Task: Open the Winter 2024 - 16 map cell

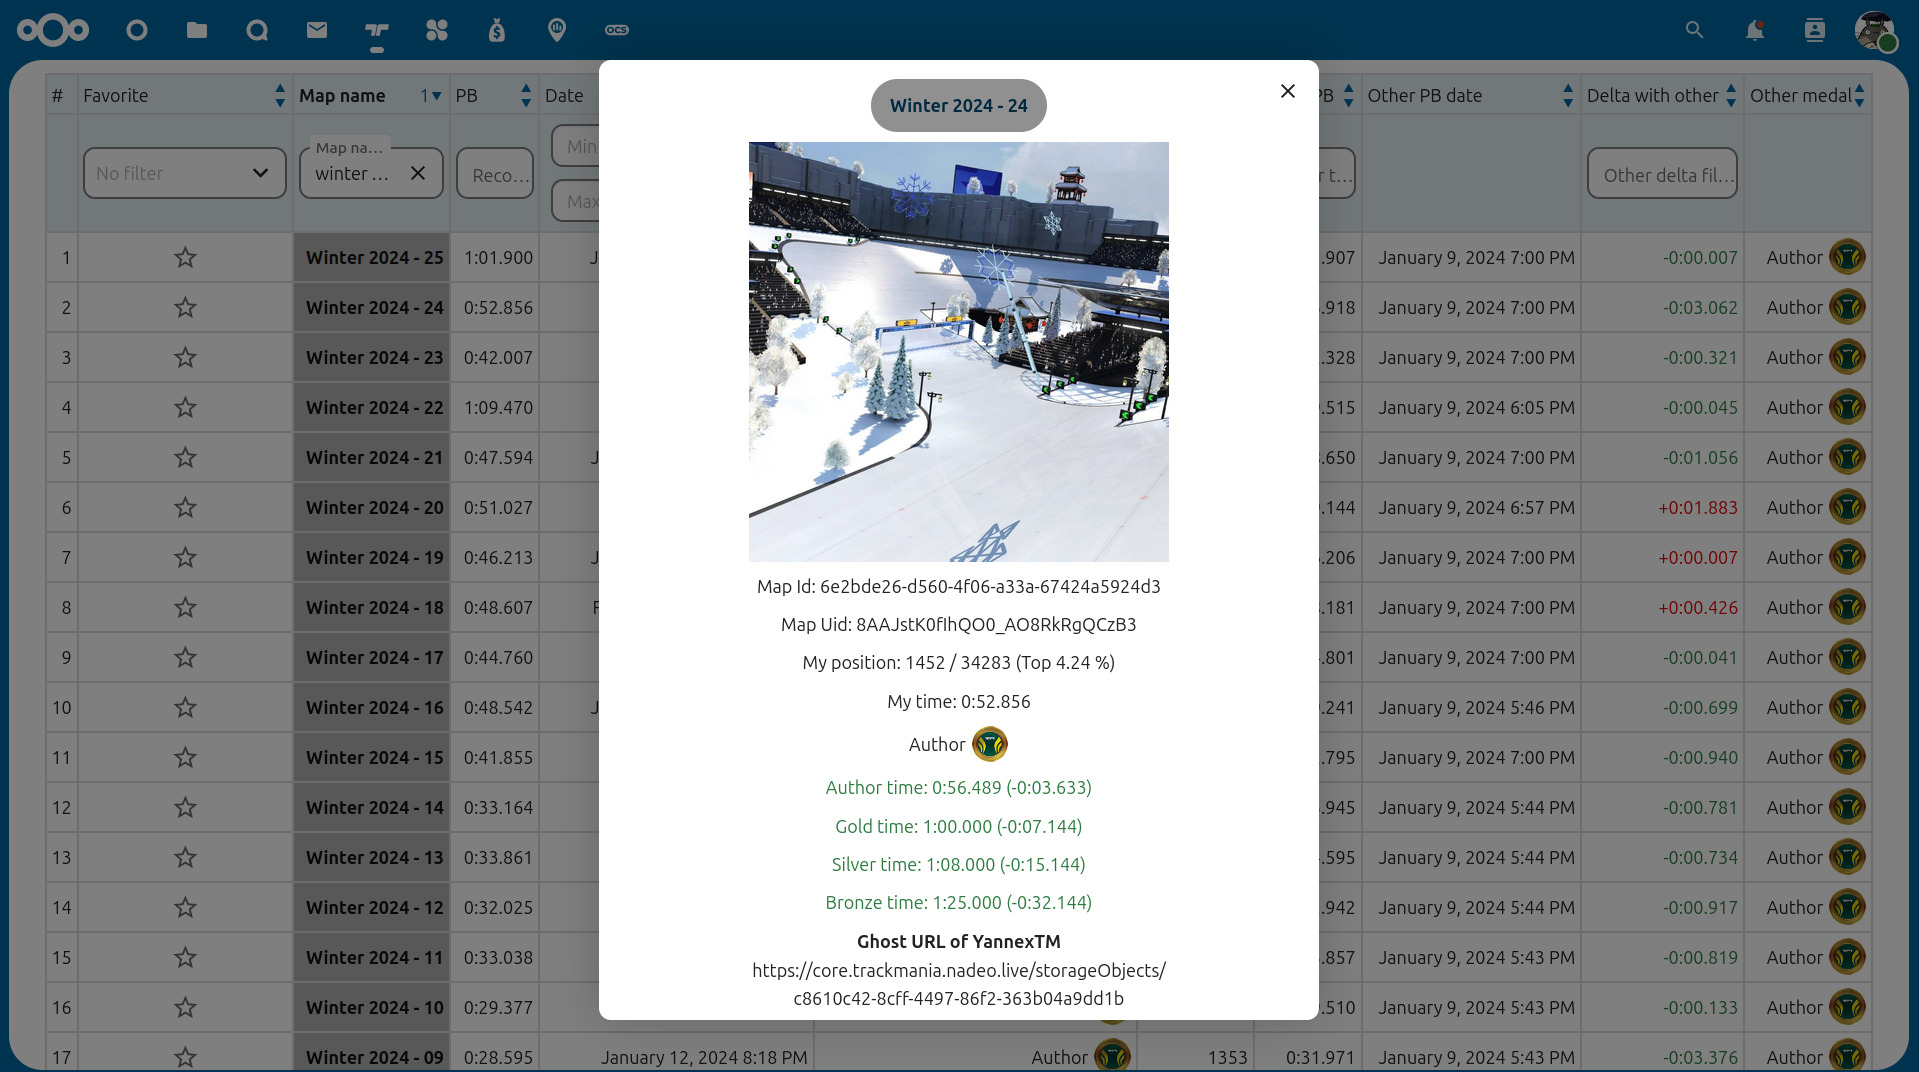Action: point(372,708)
